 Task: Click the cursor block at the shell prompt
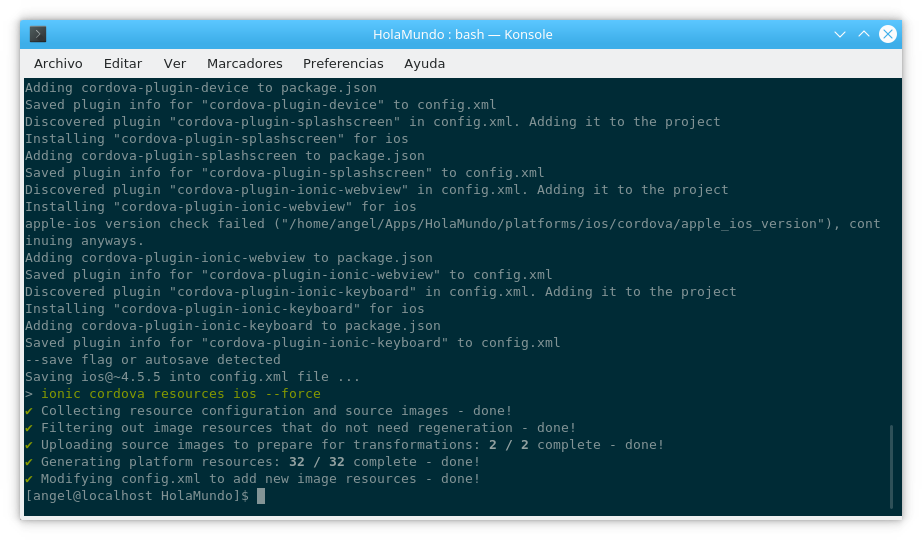(x=261, y=496)
